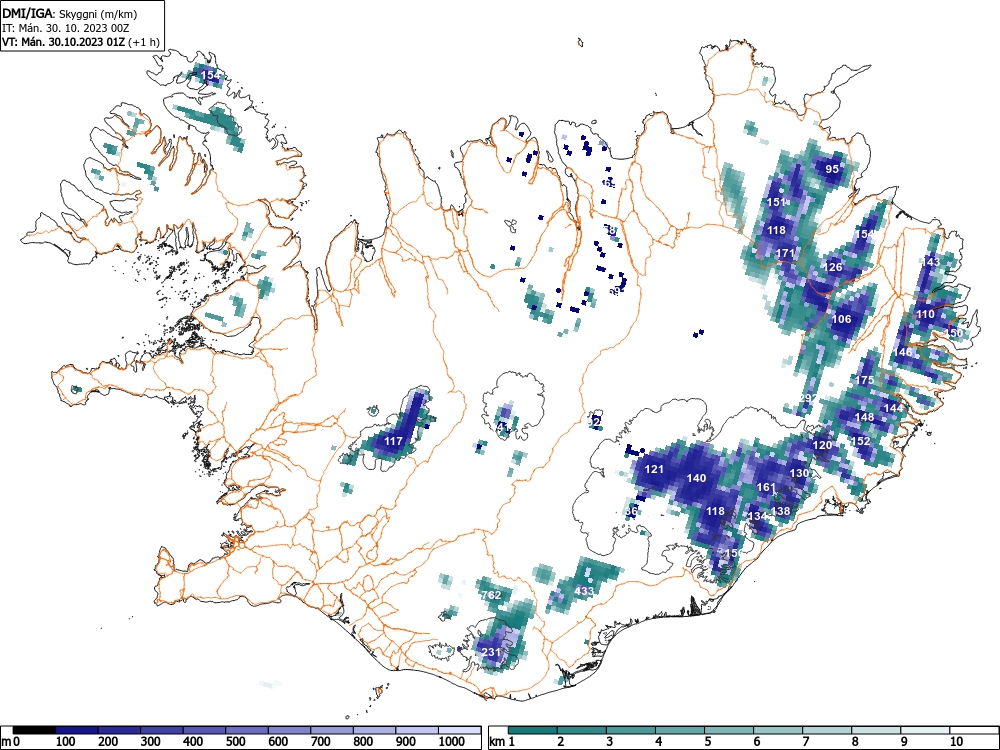Click the visibility value '161' on the map
The width and height of the screenshot is (1000, 750).
pyautogui.click(x=765, y=487)
